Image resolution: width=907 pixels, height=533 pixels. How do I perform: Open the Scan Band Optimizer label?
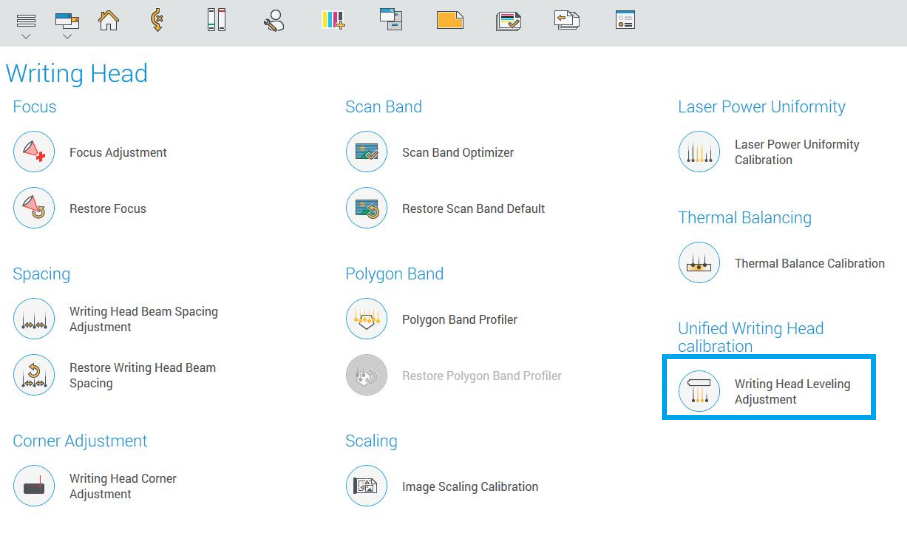[458, 153]
